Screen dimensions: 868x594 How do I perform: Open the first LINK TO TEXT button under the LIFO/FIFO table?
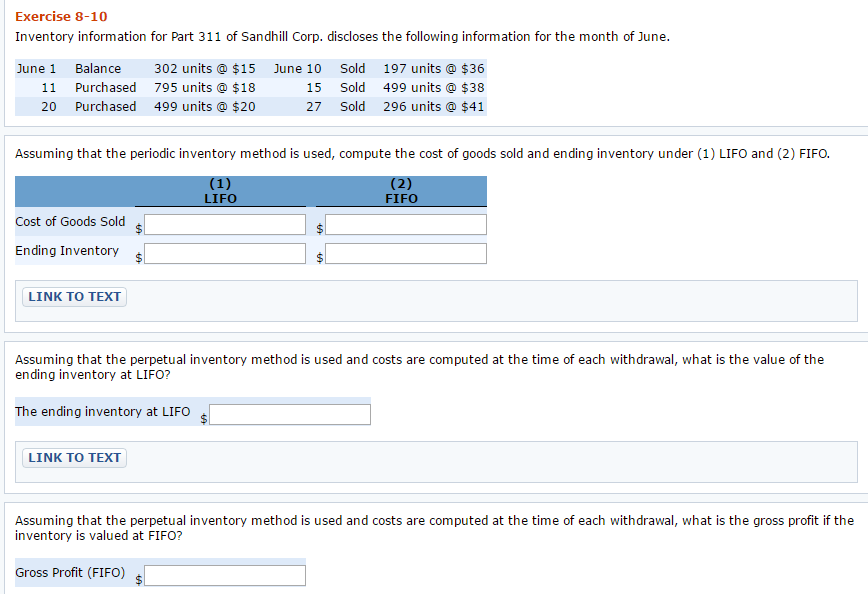tap(75, 297)
